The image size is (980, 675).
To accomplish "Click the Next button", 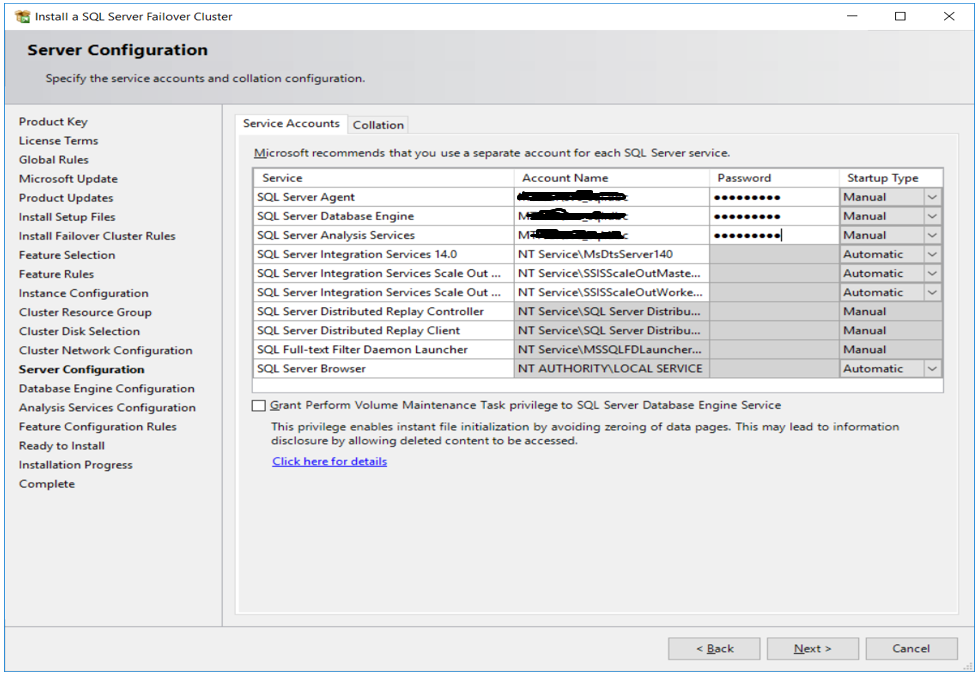I will point(812,649).
